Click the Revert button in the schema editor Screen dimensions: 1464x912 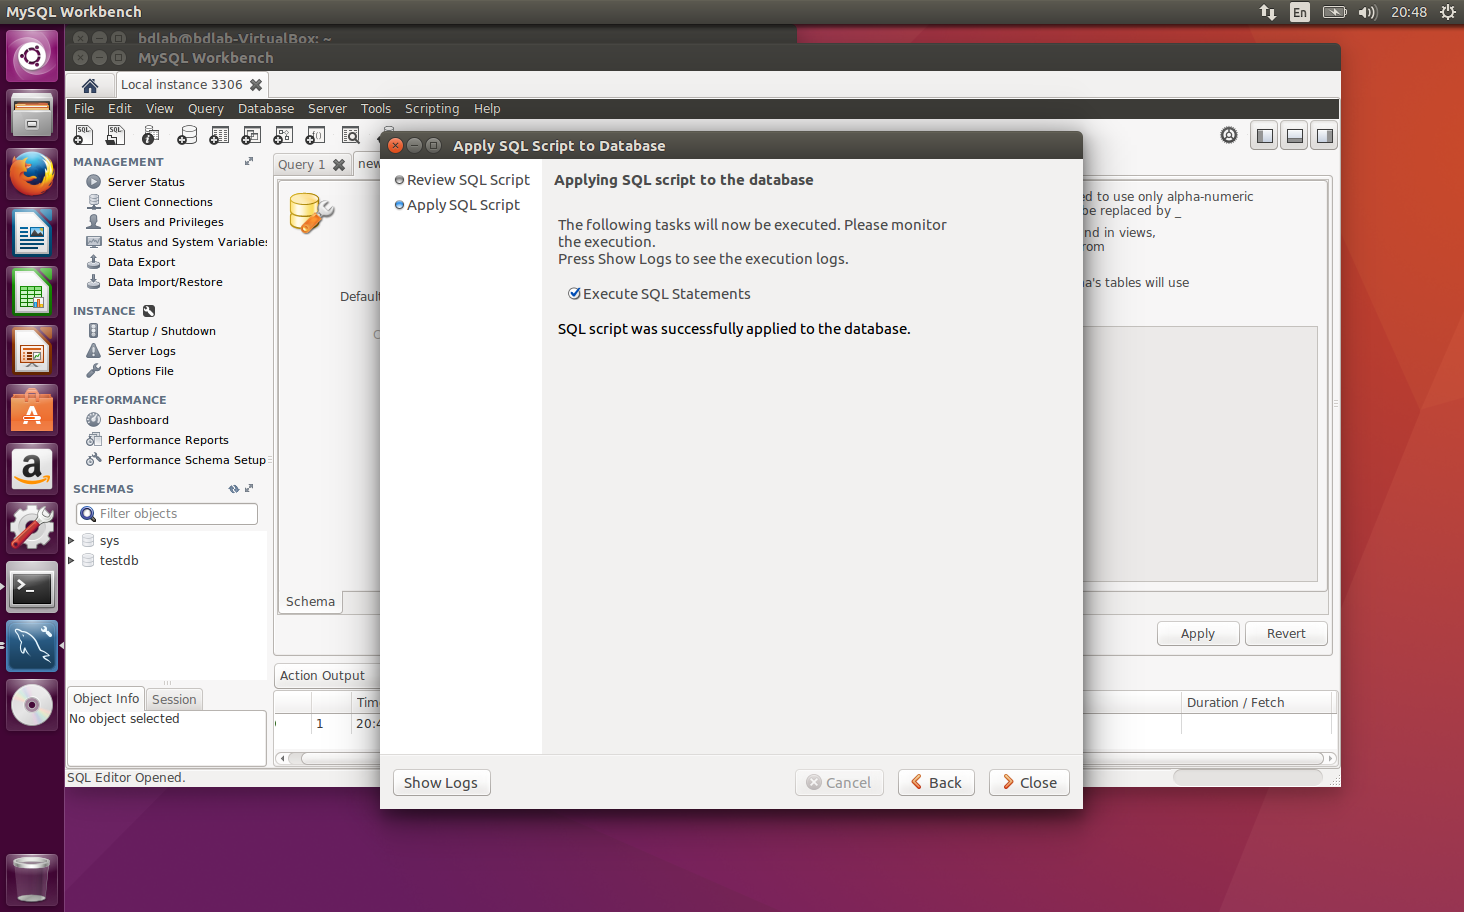[x=1286, y=634]
